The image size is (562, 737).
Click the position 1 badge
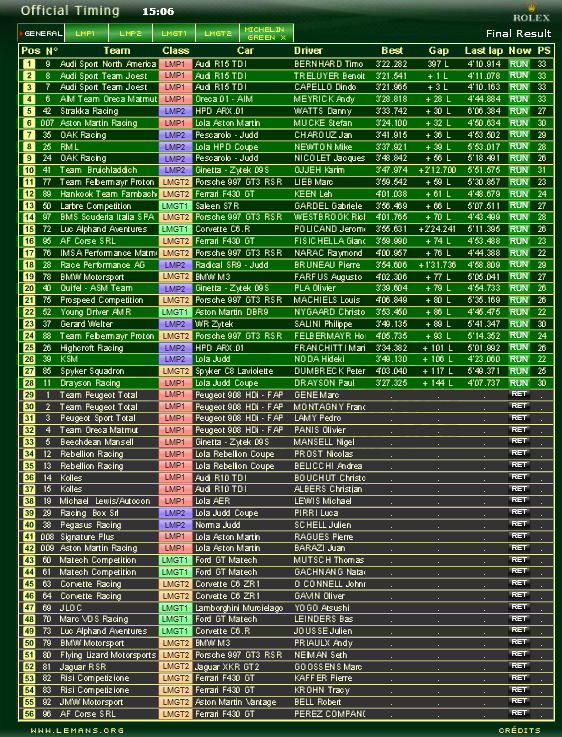pyautogui.click(x=29, y=64)
